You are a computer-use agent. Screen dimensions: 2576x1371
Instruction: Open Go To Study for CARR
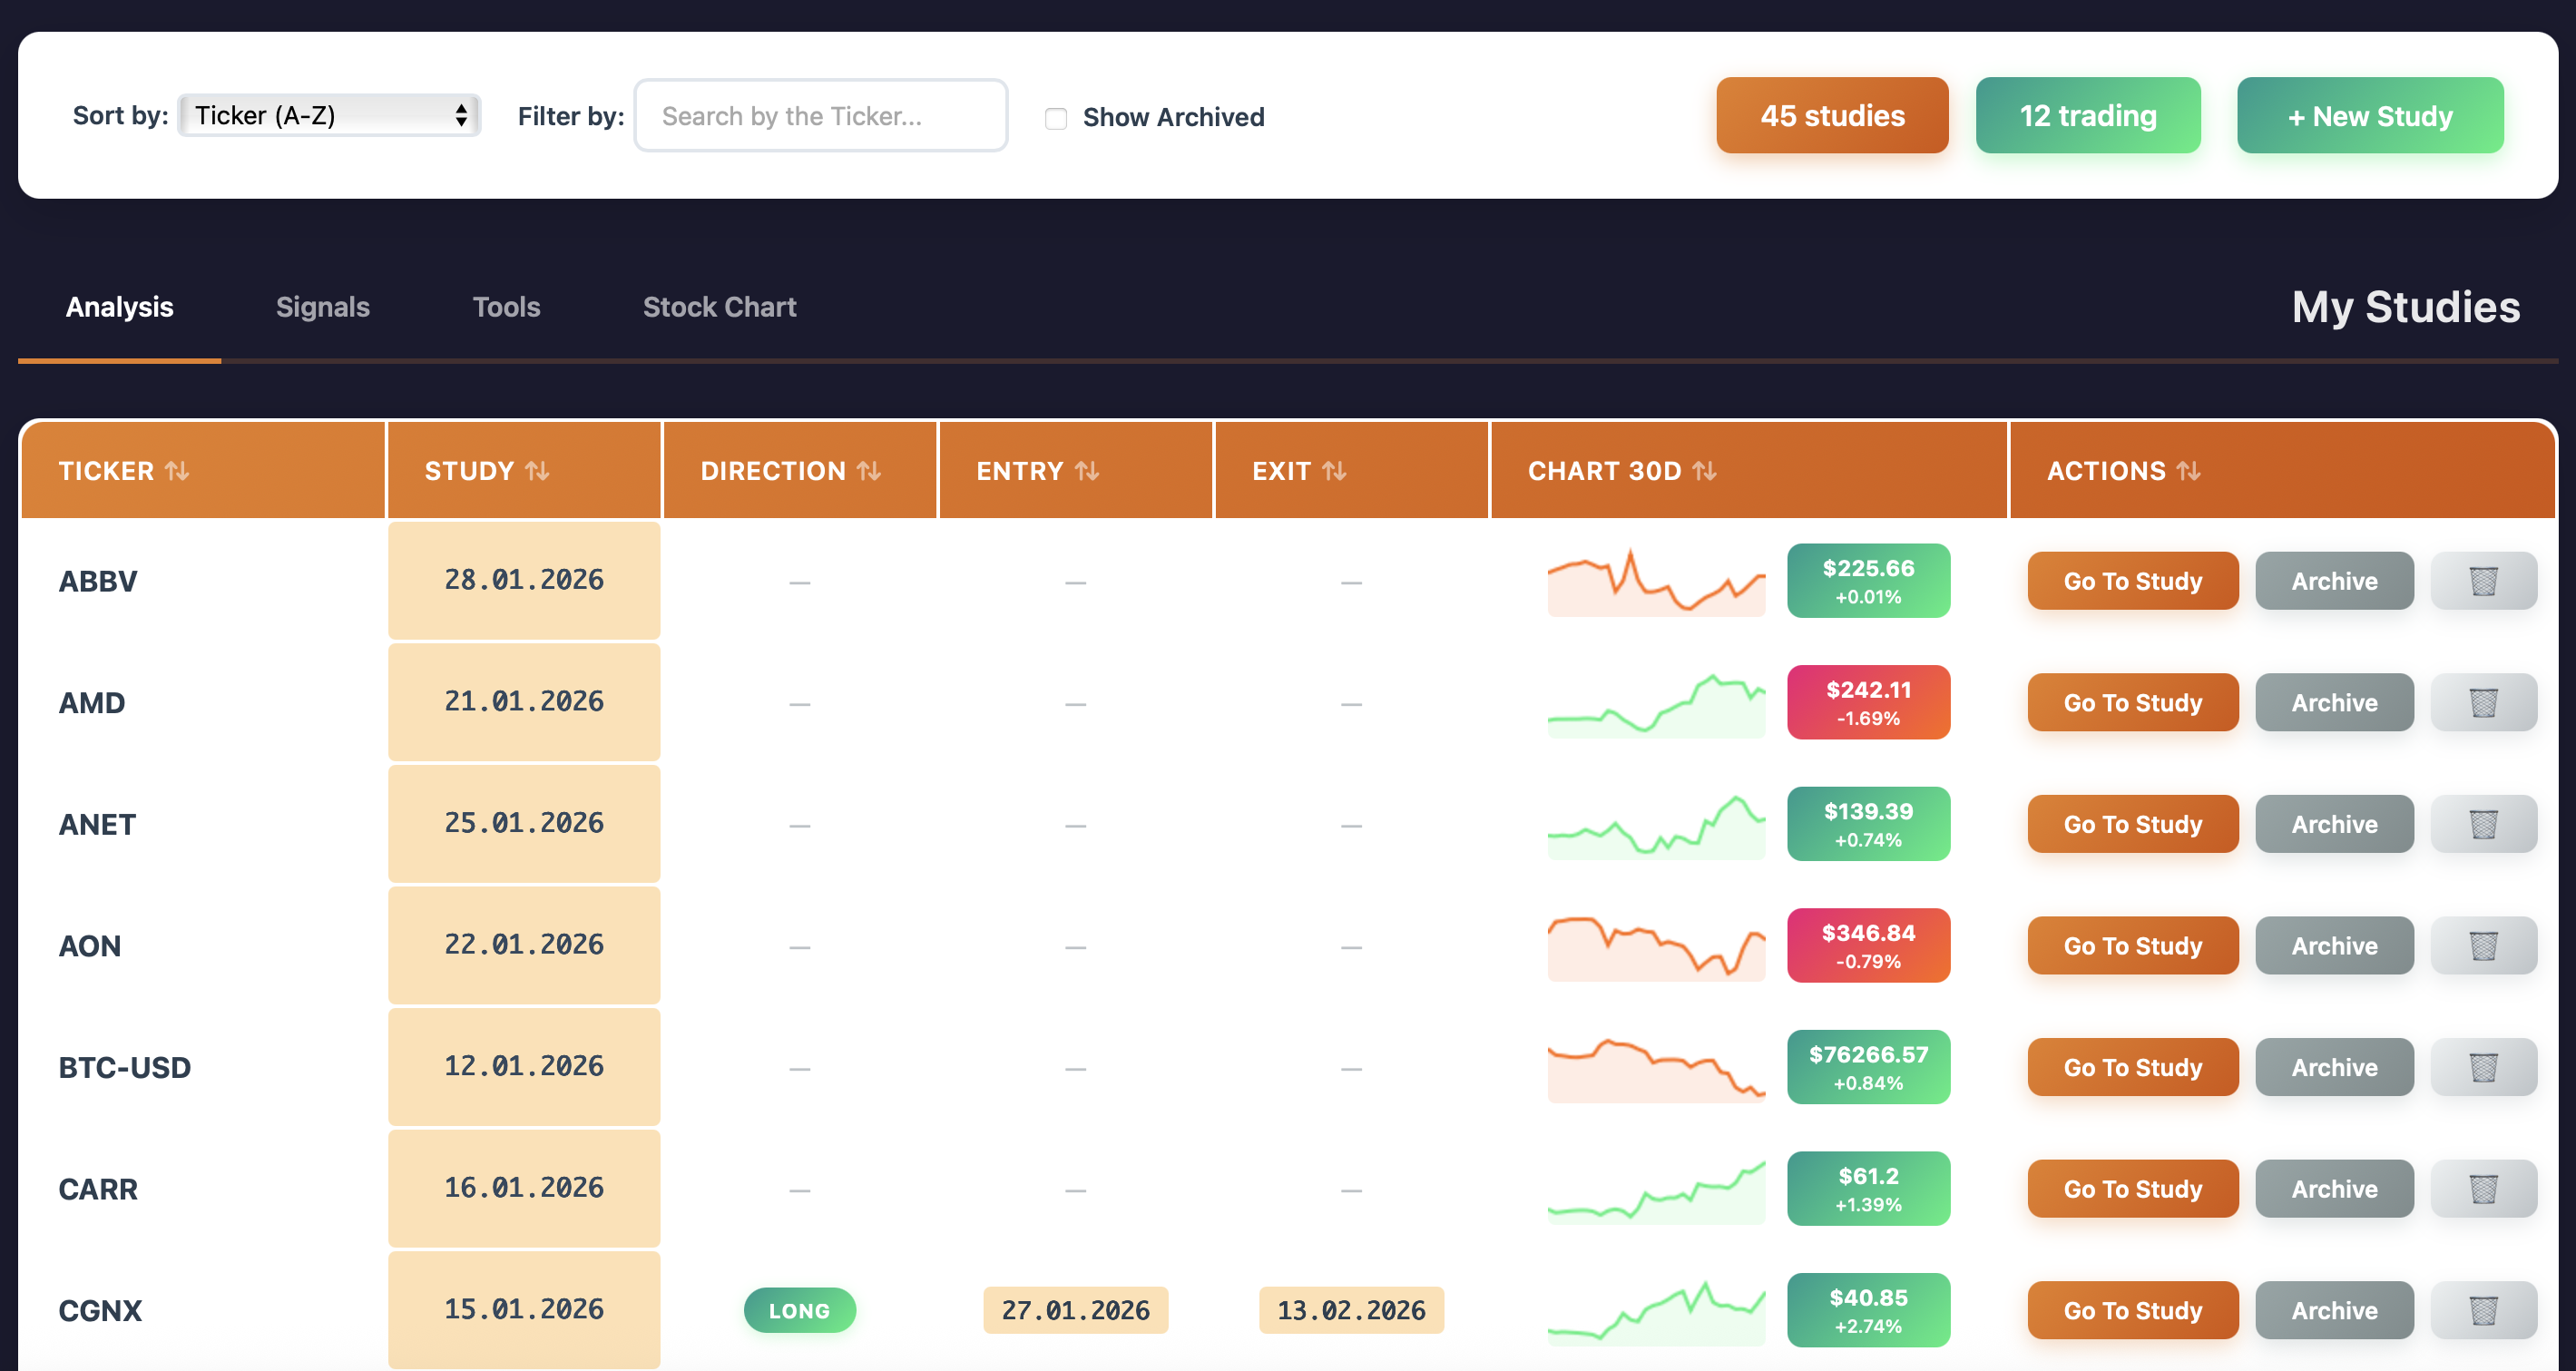coord(2133,1189)
